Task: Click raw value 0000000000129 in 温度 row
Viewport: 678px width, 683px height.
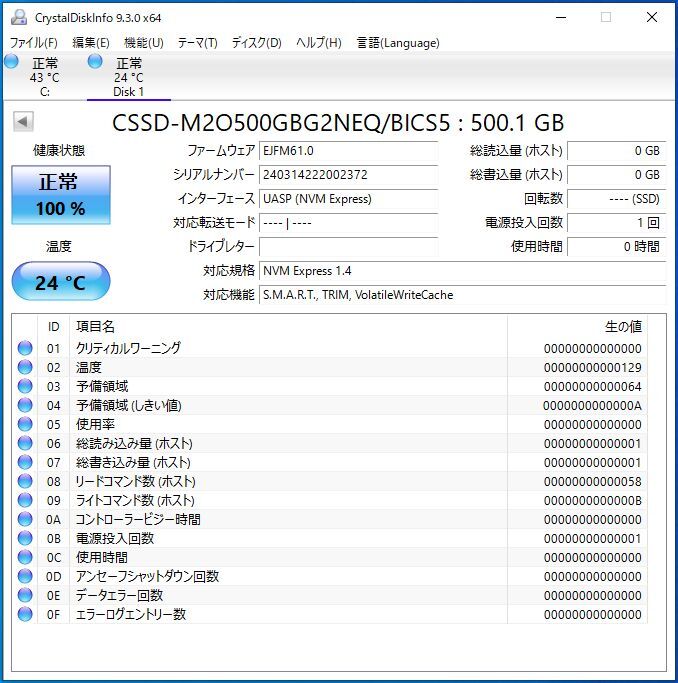Action: [592, 368]
